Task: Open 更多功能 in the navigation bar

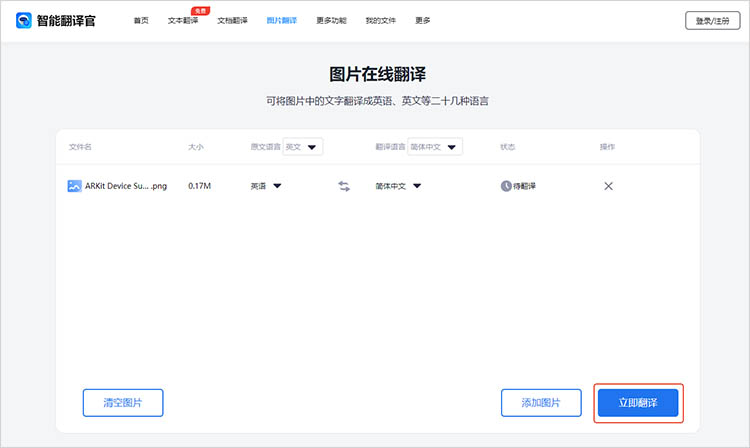Action: coord(331,21)
